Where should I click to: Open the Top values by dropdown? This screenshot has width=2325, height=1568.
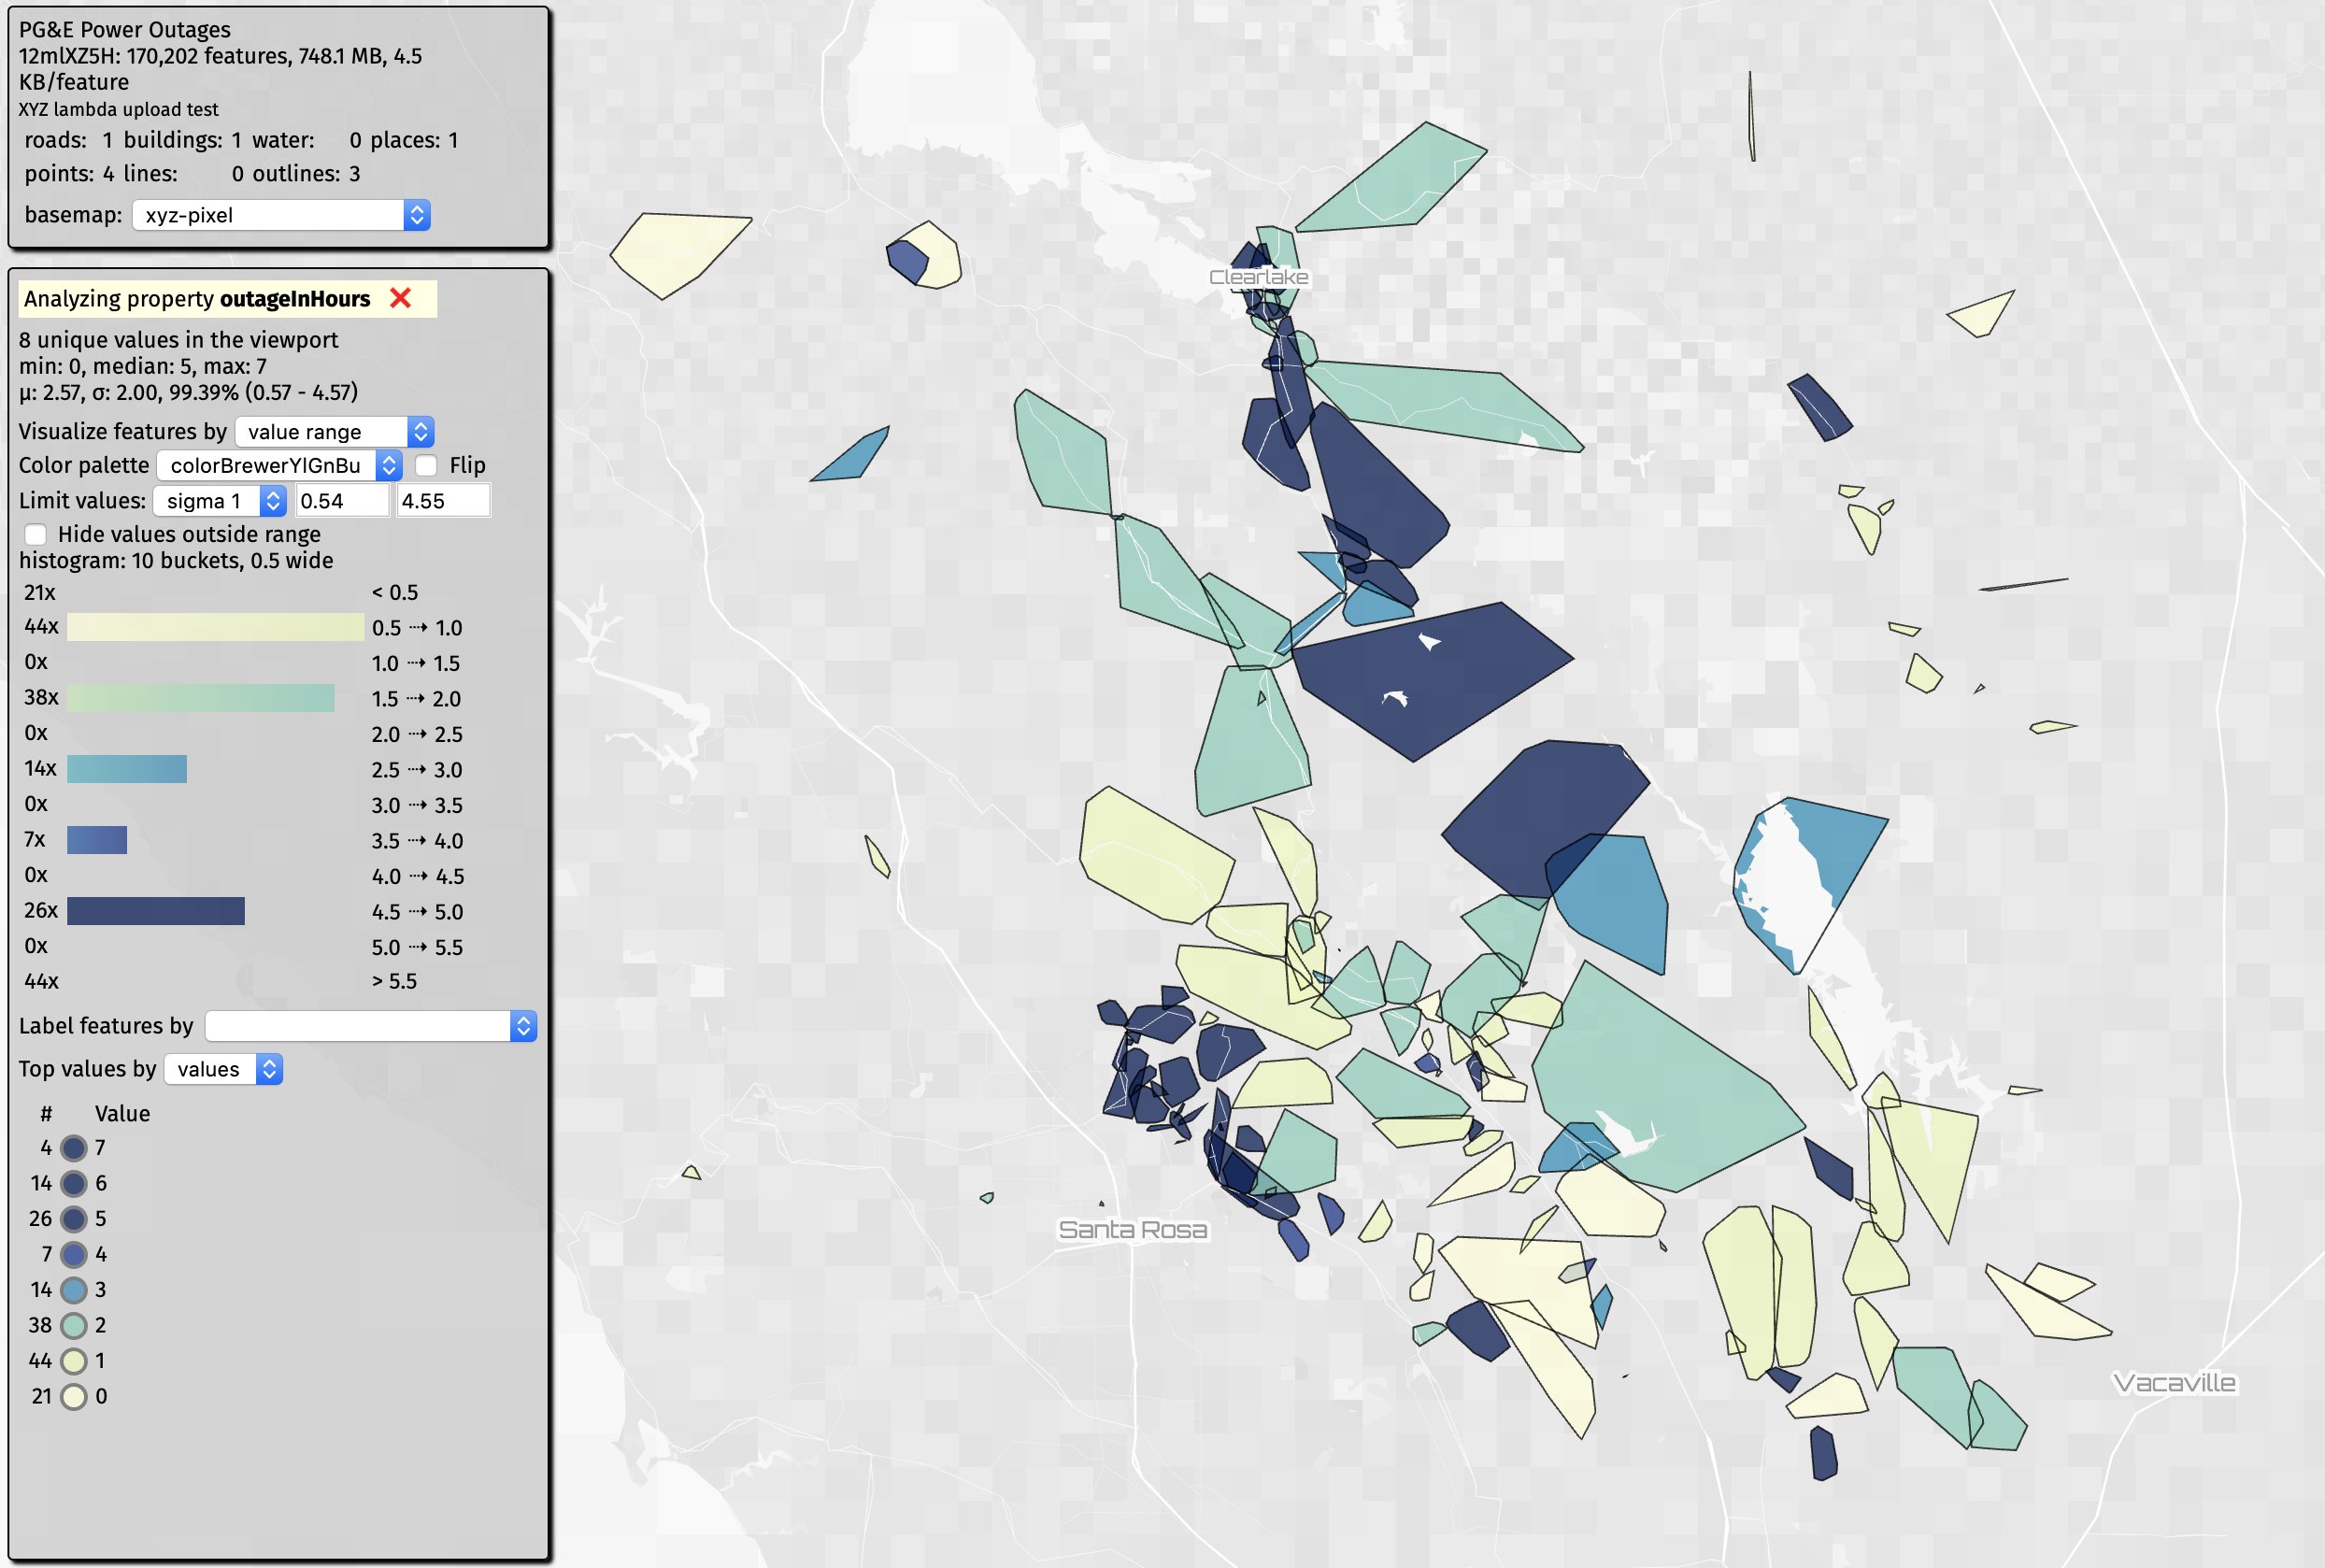[x=223, y=1069]
